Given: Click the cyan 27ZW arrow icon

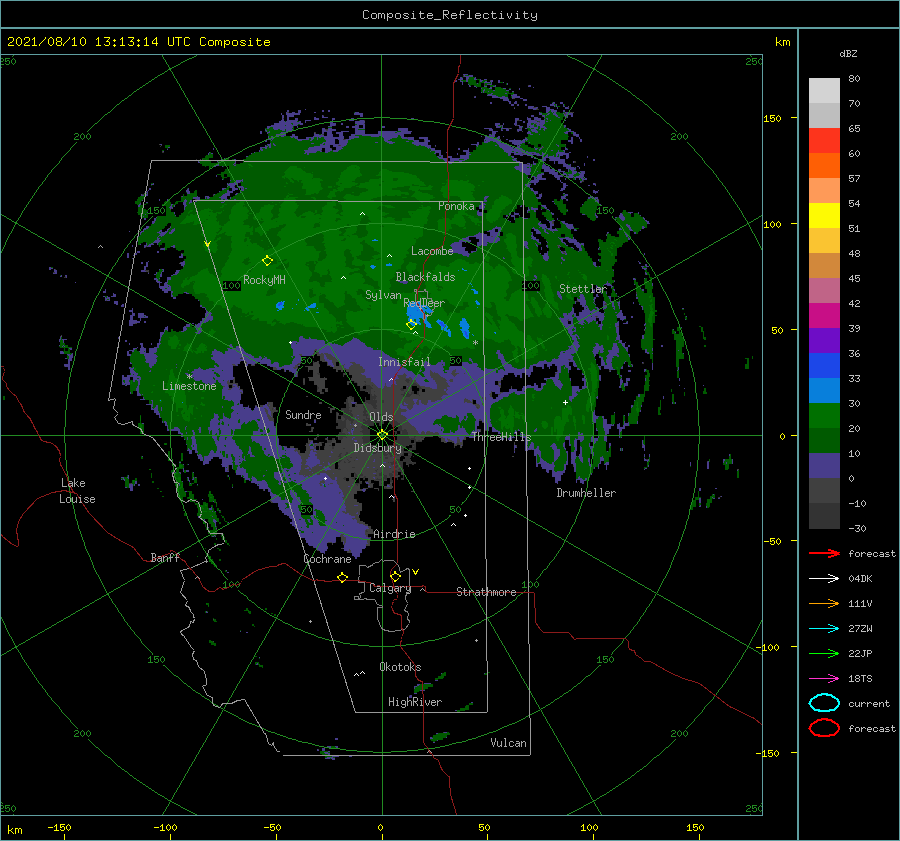Looking at the screenshot, I should [824, 629].
